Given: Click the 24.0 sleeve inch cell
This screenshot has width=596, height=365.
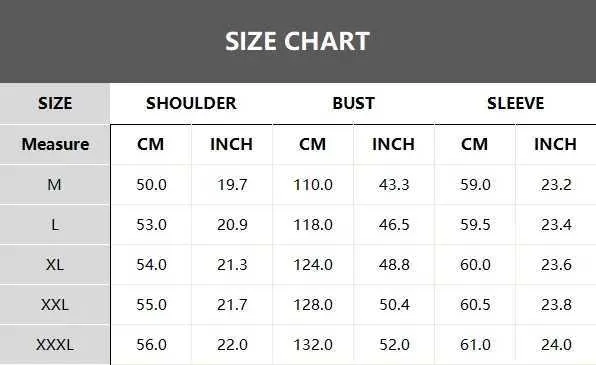Looking at the screenshot, I should (x=556, y=345).
